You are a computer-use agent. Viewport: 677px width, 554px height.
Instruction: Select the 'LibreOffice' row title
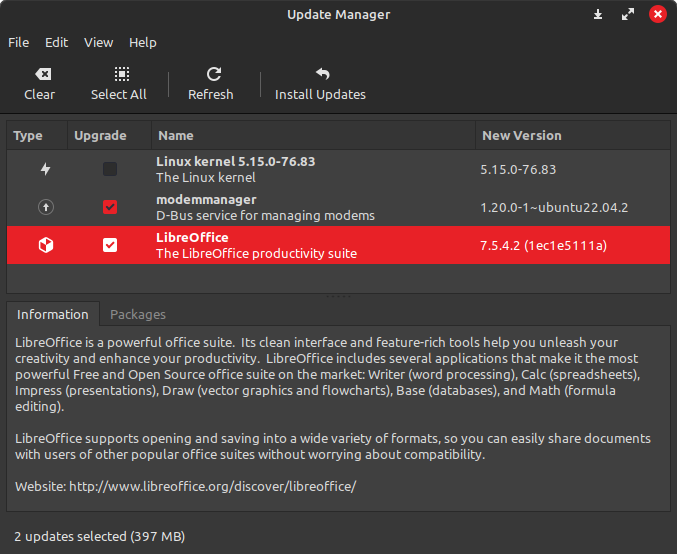(192, 237)
